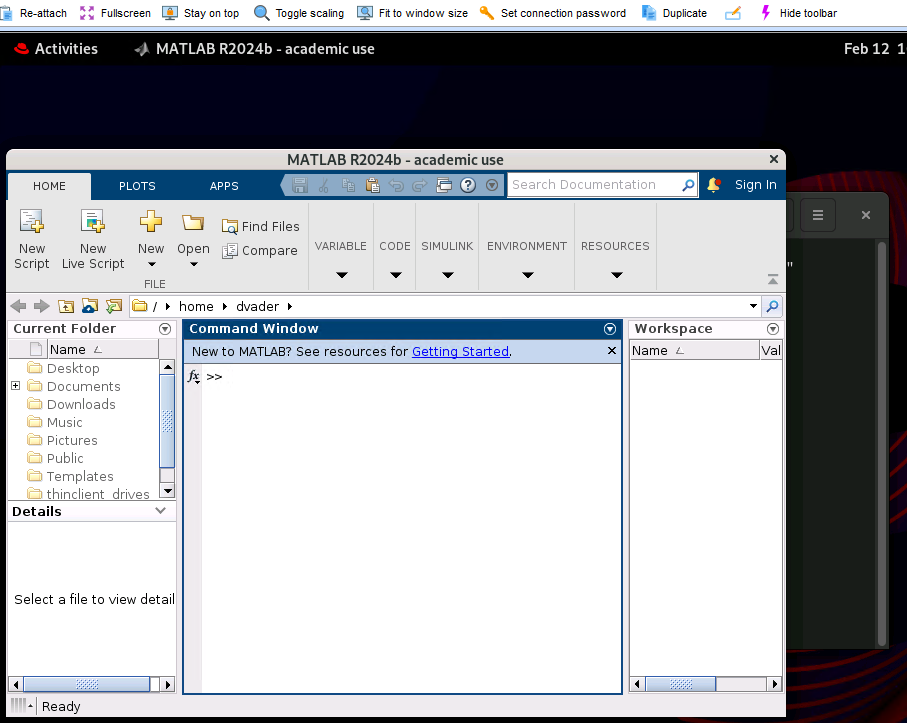Viewport: 907px width, 723px height.
Task: Click the Undo arrow icon
Action: coord(396,185)
